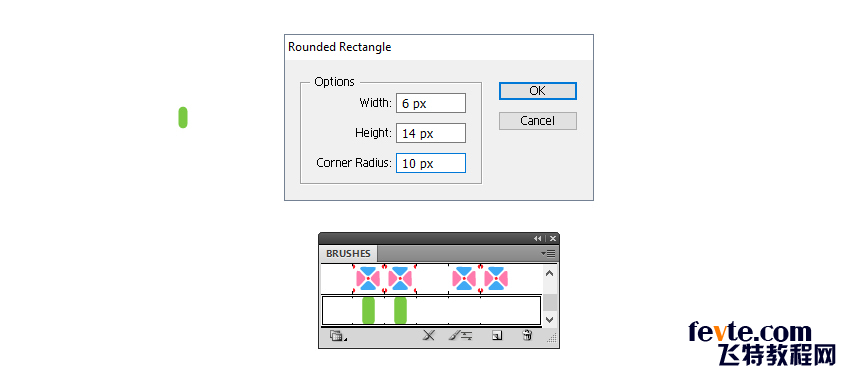This screenshot has width=850, height=380.
Task: Click the Width input field
Action: tap(431, 103)
